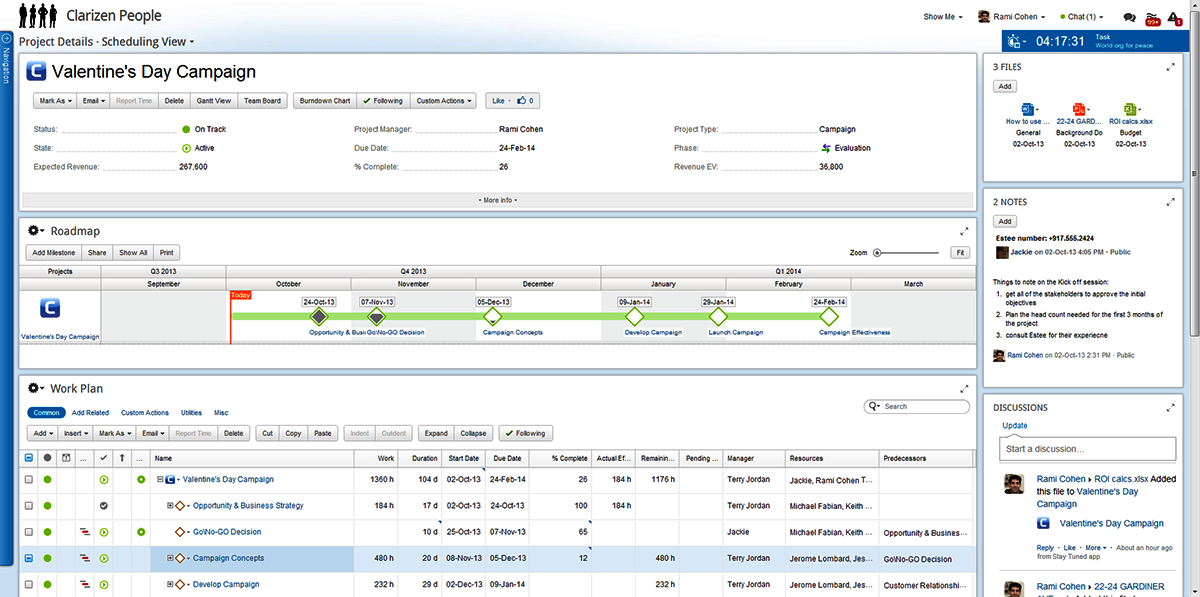1200x597 pixels.
Task: Open the stream notifications icon showing 99+
Action: 1152,17
